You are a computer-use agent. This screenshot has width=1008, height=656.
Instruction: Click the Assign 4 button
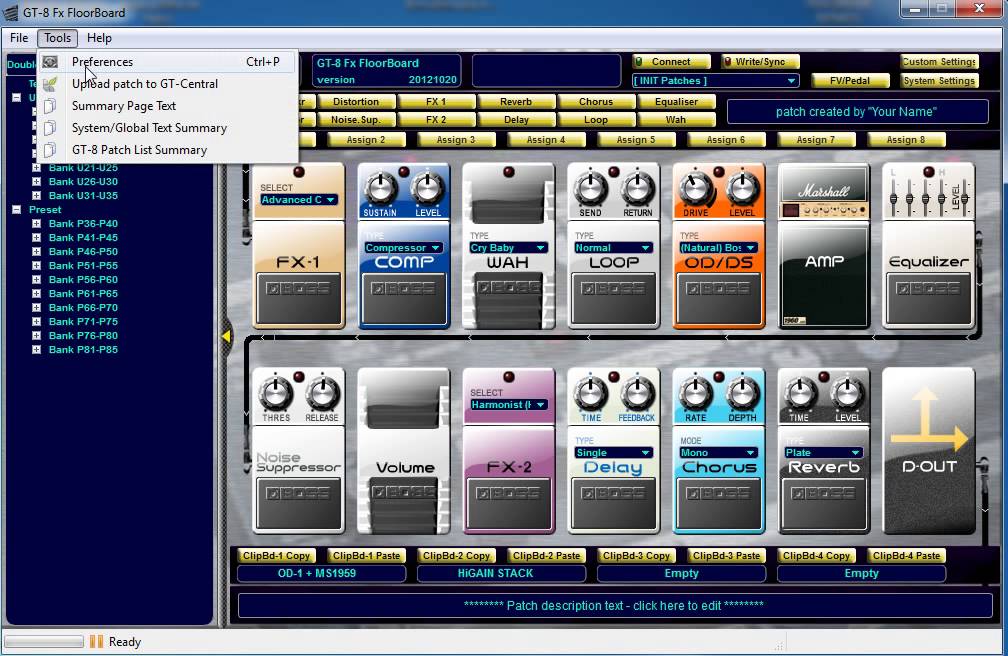point(546,140)
